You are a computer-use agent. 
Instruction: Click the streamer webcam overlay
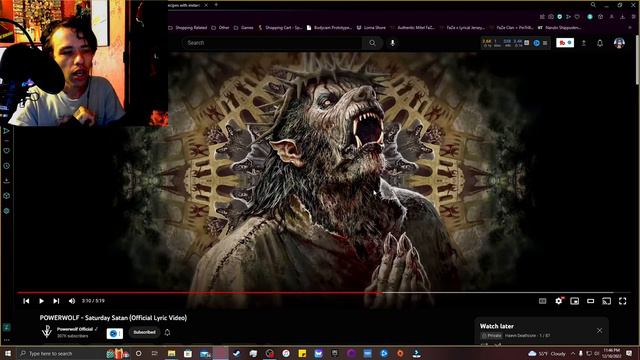84,63
